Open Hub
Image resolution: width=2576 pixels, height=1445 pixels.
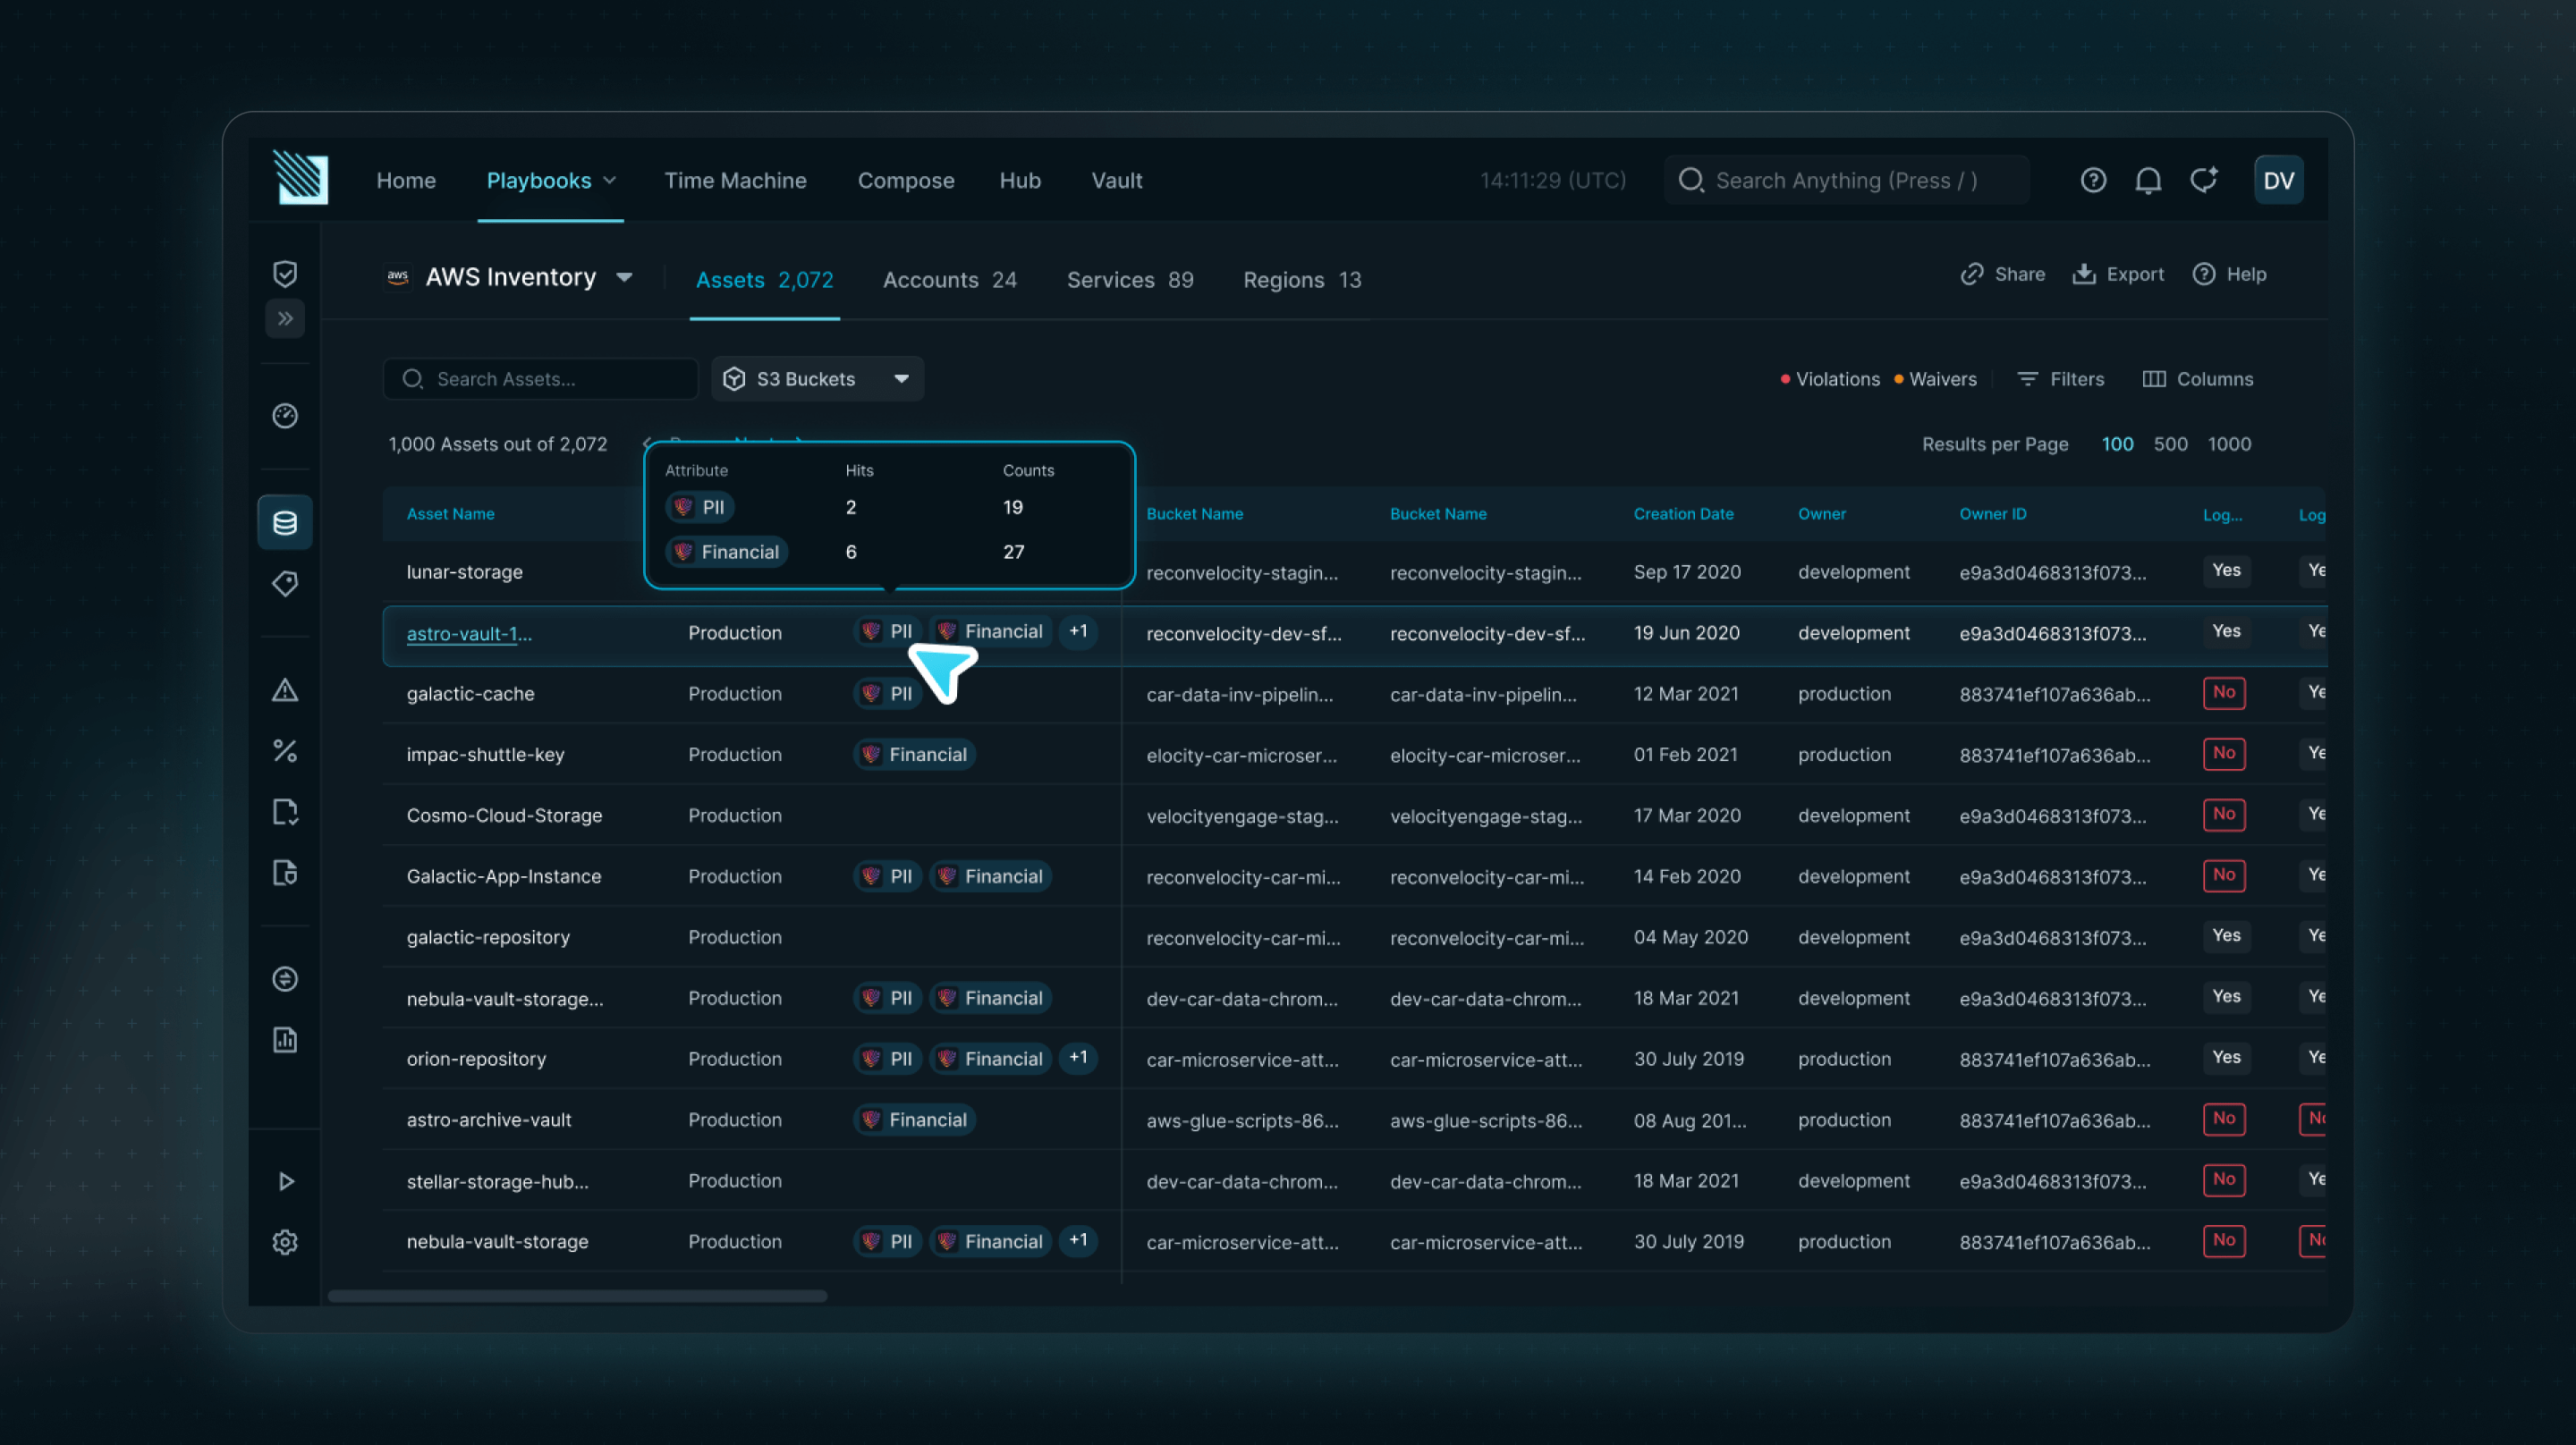point(1020,180)
